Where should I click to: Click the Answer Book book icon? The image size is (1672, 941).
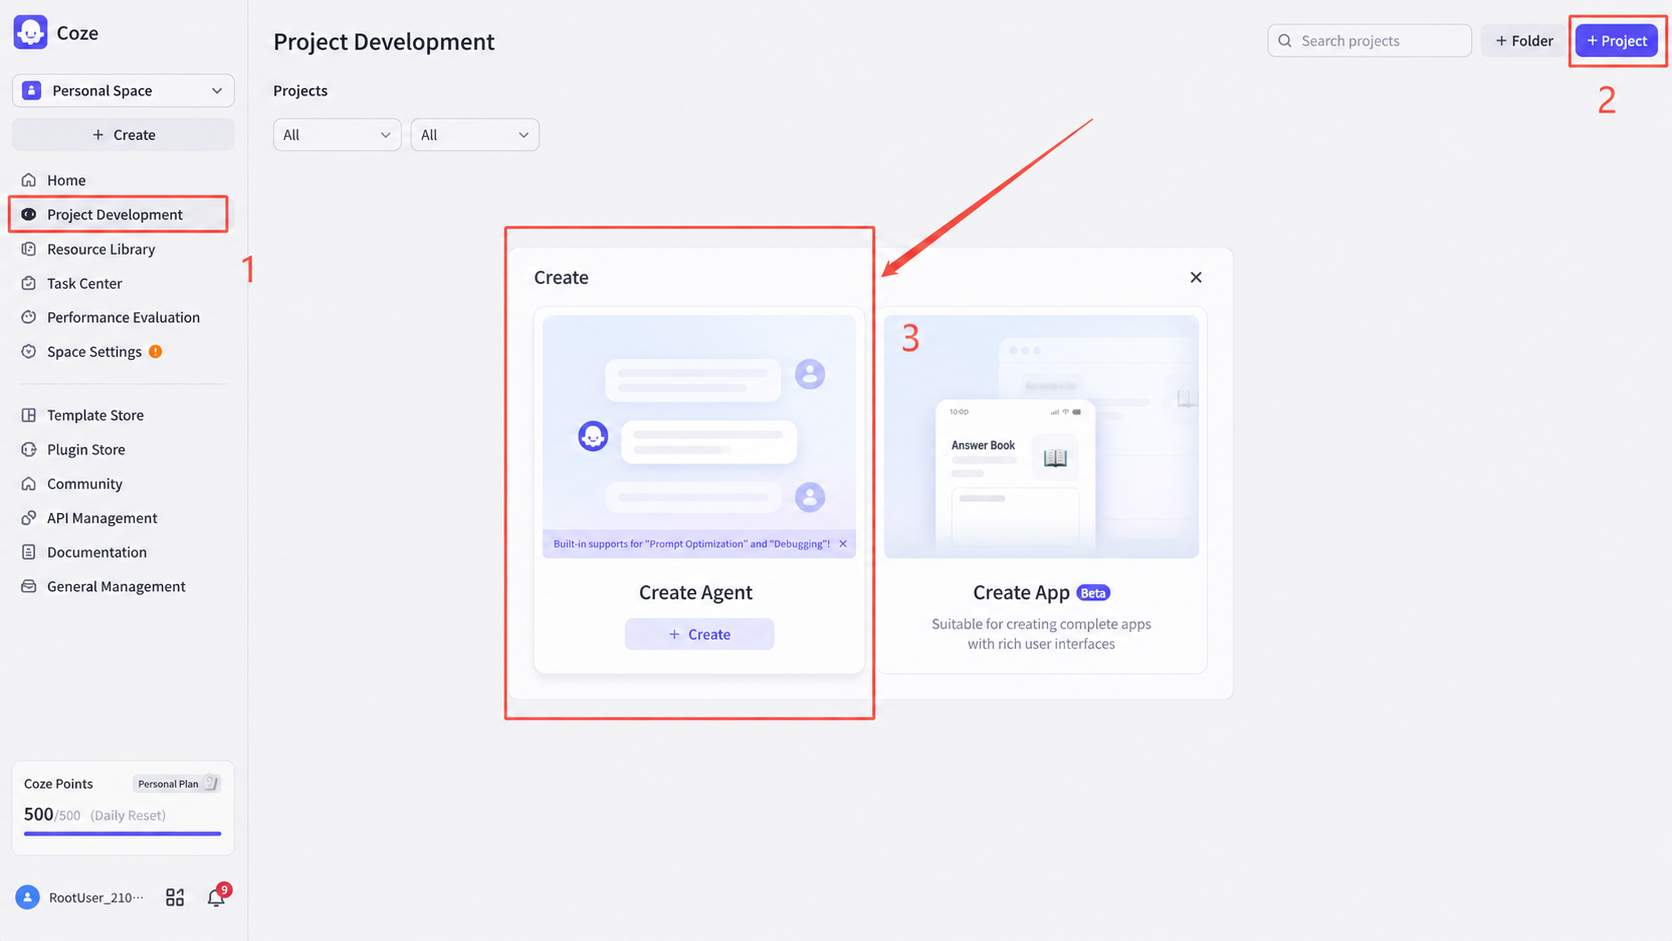(x=1055, y=457)
